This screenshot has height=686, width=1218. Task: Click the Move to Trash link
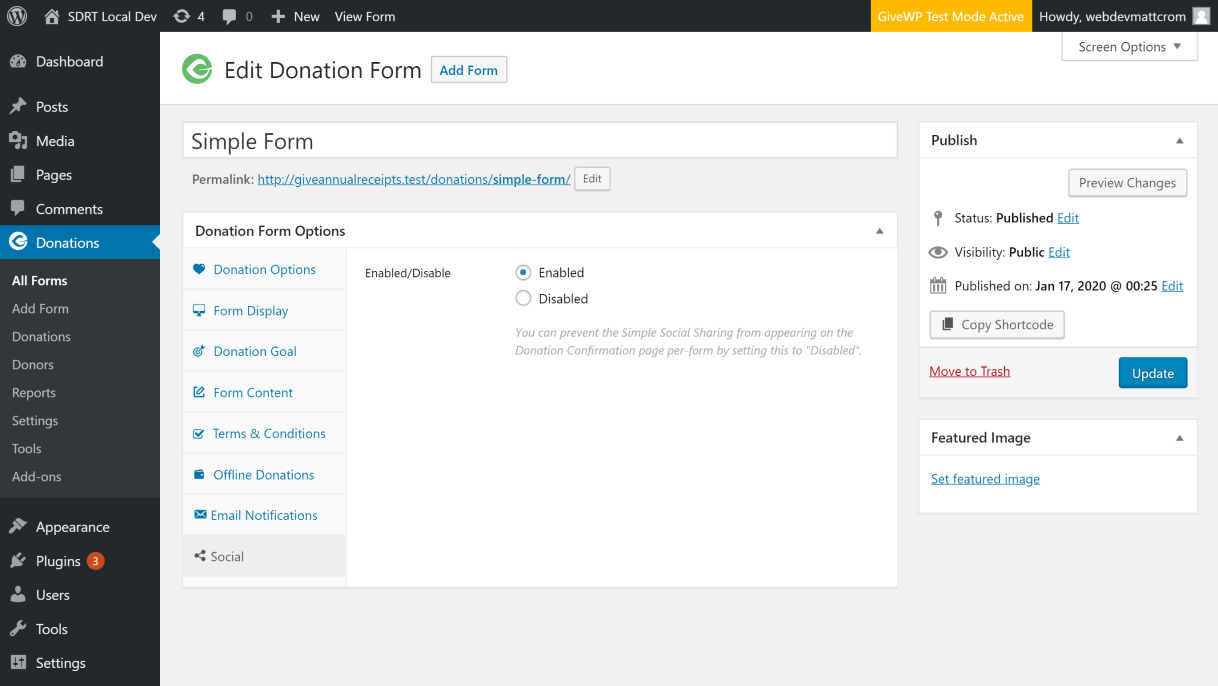pyautogui.click(x=970, y=371)
